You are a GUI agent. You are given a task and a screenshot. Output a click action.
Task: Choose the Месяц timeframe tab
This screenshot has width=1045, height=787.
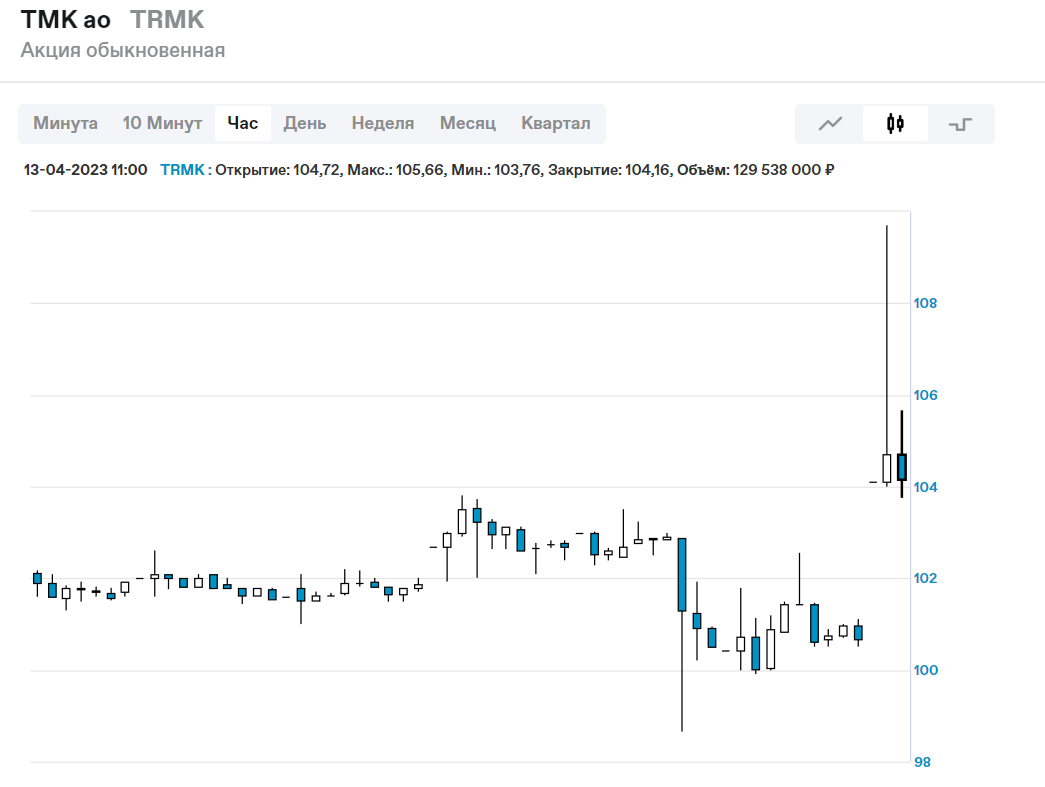click(x=467, y=123)
